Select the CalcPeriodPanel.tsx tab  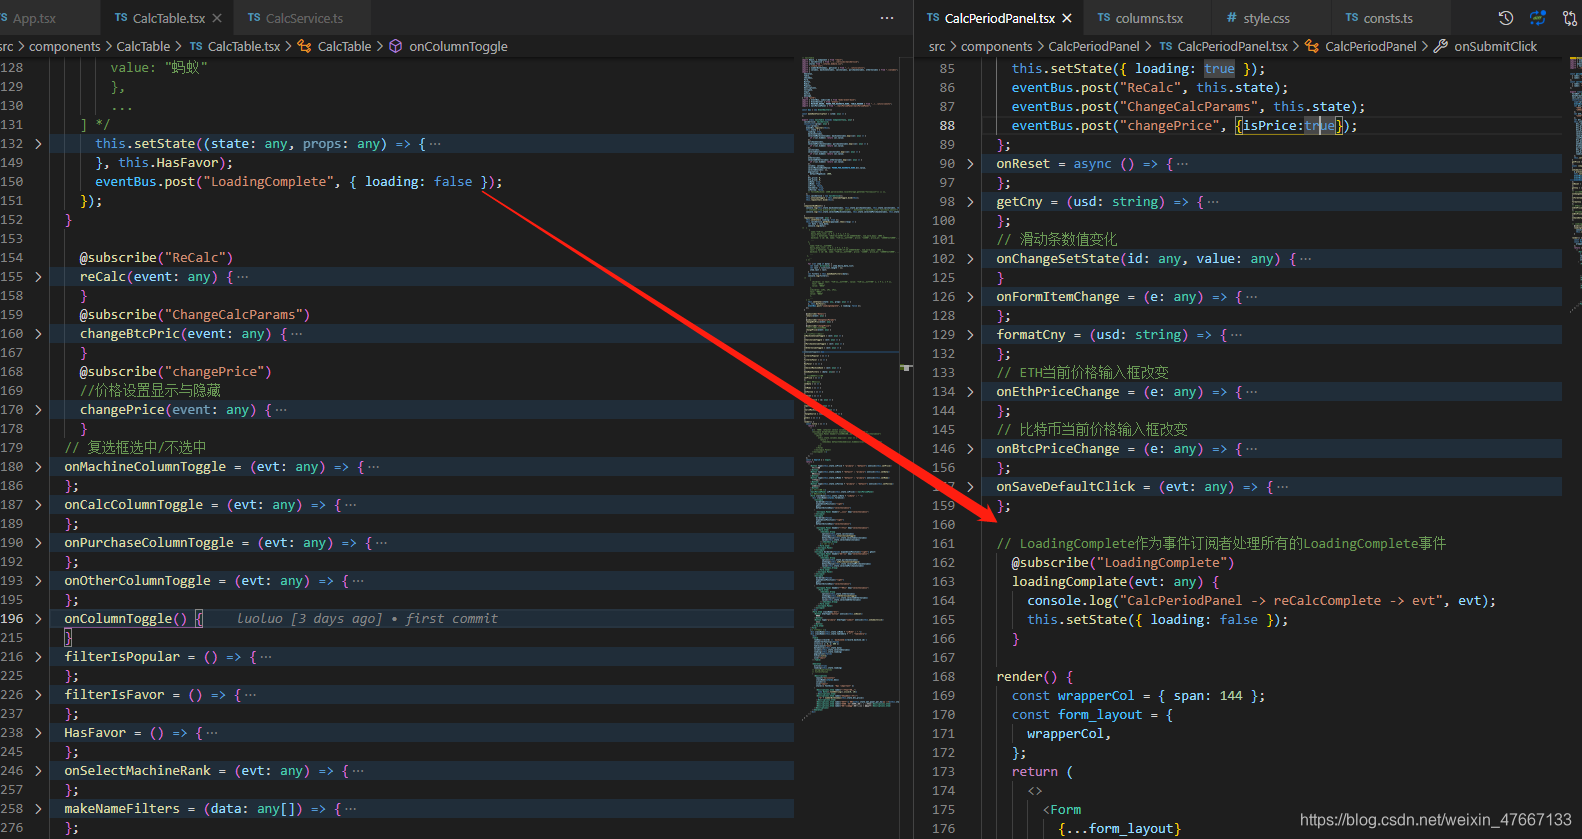1000,18
